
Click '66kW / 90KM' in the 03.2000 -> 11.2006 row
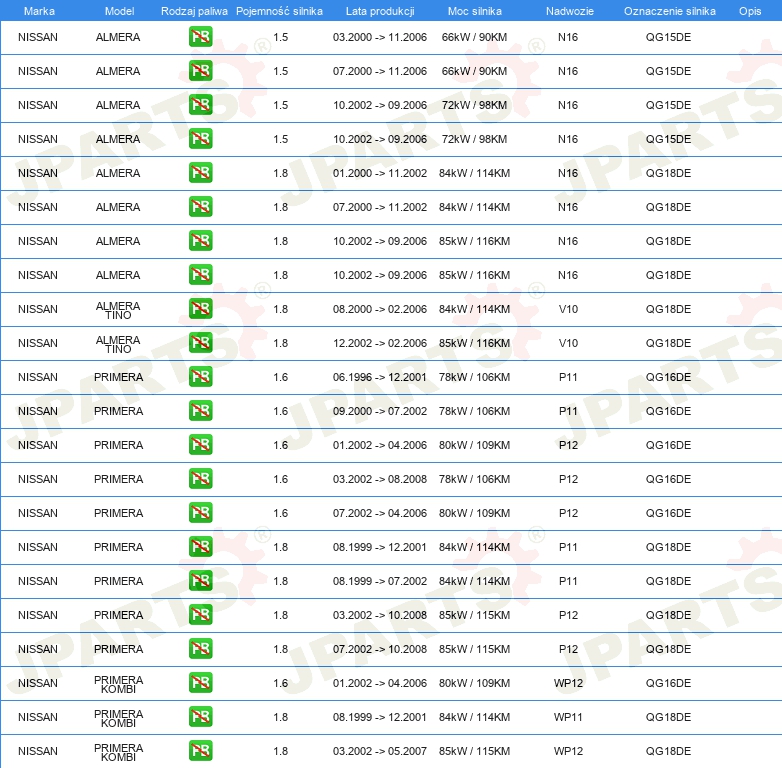click(474, 37)
